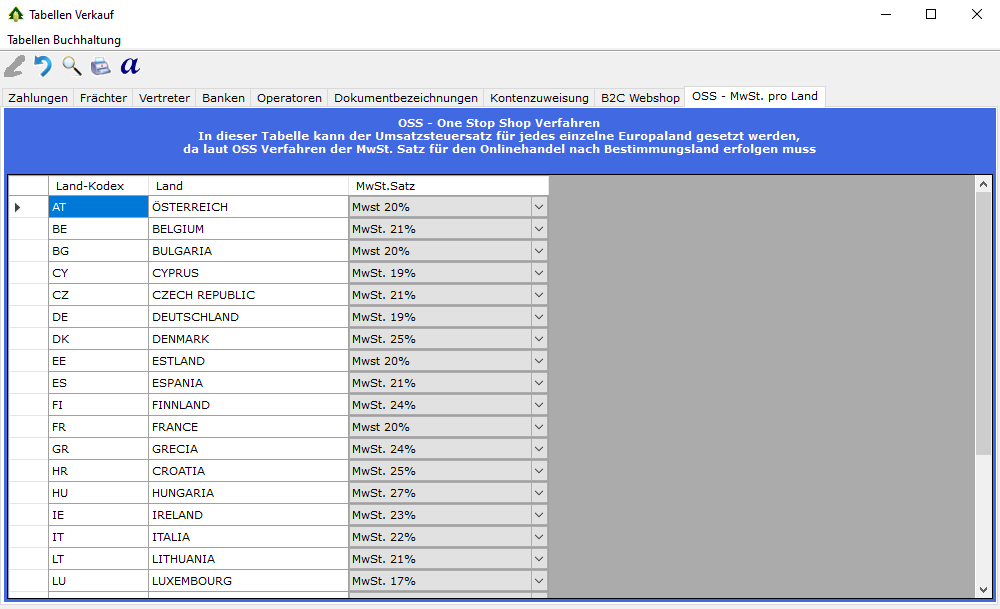The height and width of the screenshot is (609, 1000).
Task: Go to the Kontenzuweisung tab
Action: click(539, 98)
